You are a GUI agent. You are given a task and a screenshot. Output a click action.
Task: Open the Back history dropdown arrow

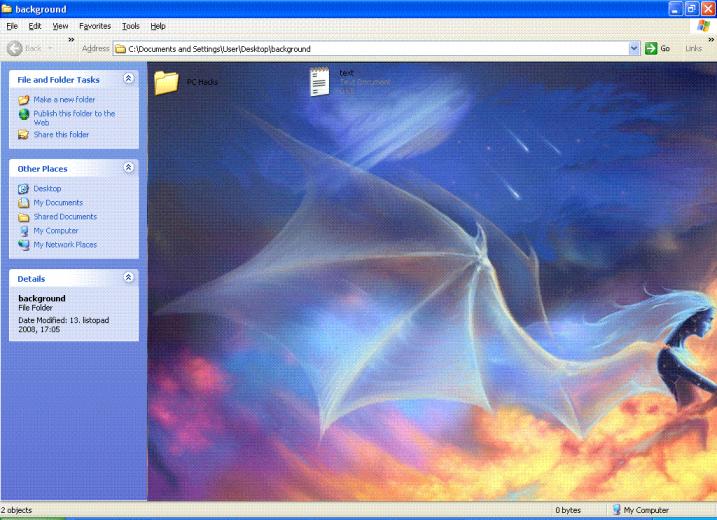pyautogui.click(x=50, y=48)
